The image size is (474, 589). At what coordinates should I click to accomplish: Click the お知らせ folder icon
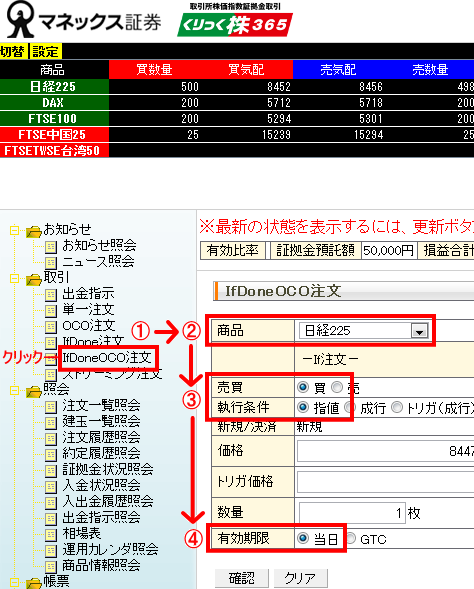point(33,231)
